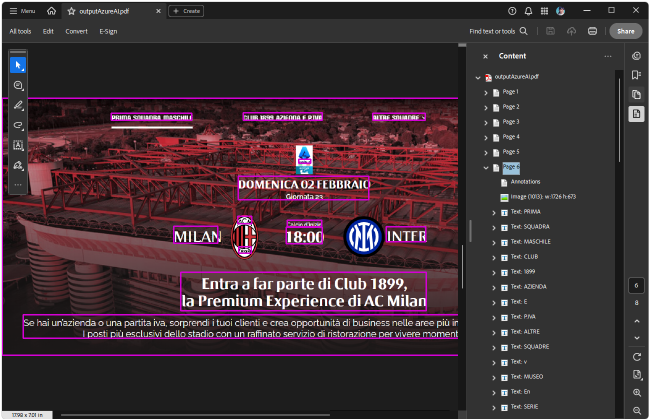Open Content panel options ellipsis

click(608, 56)
